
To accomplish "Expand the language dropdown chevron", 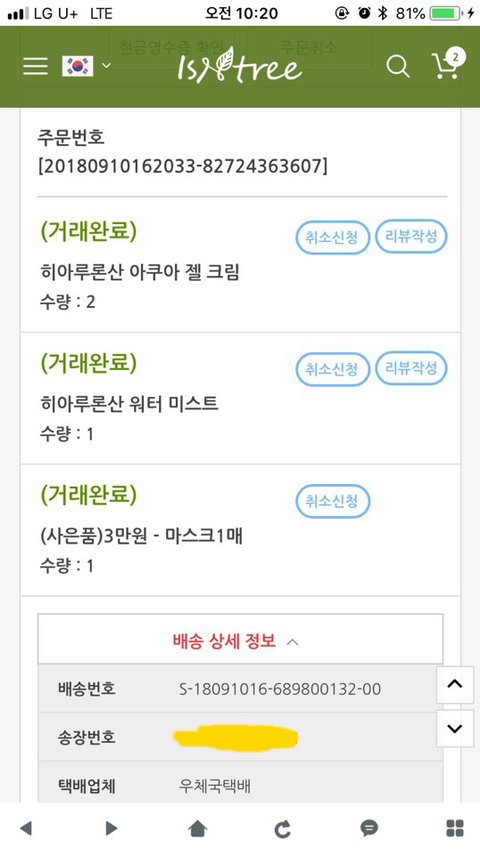I will 106,66.
